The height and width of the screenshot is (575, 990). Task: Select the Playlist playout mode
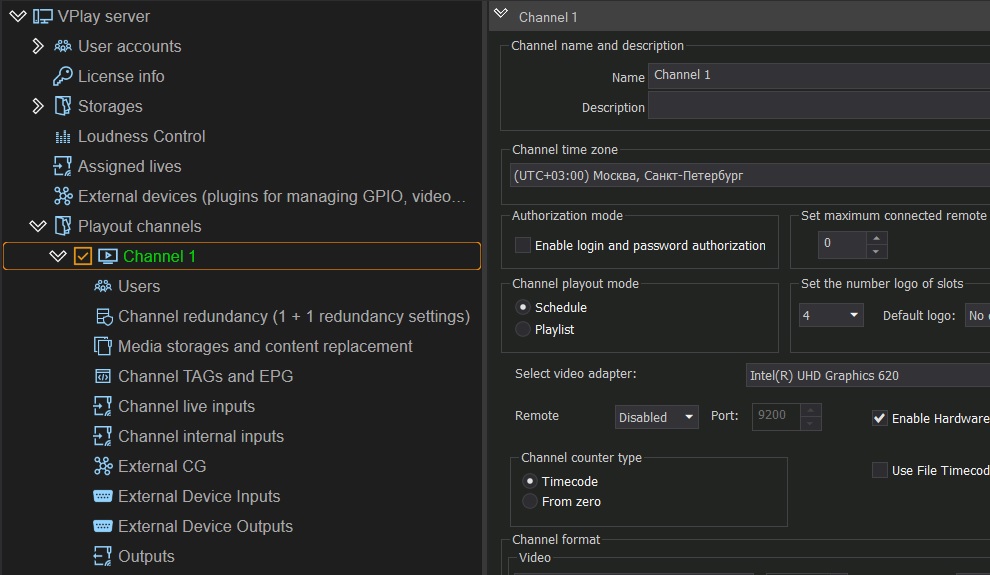click(x=523, y=329)
